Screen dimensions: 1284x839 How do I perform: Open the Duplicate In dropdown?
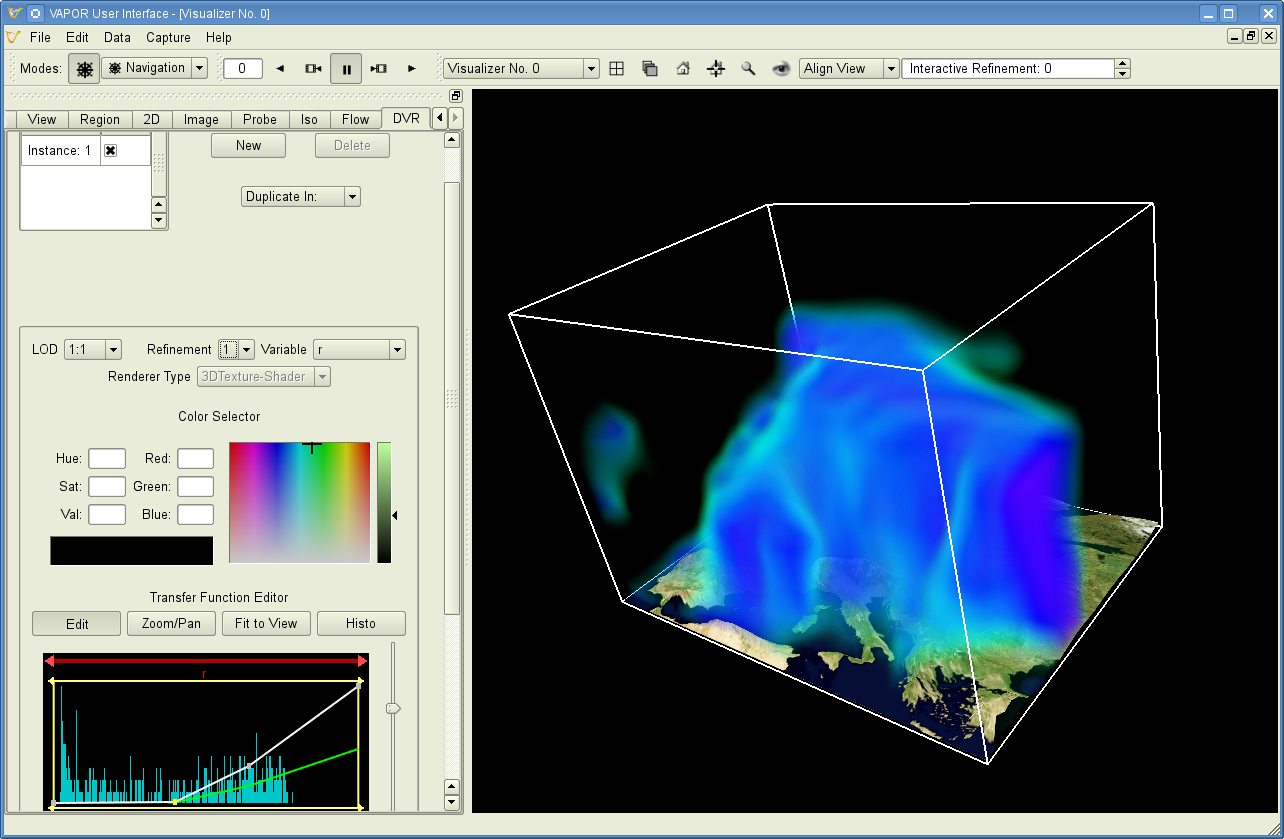point(300,196)
